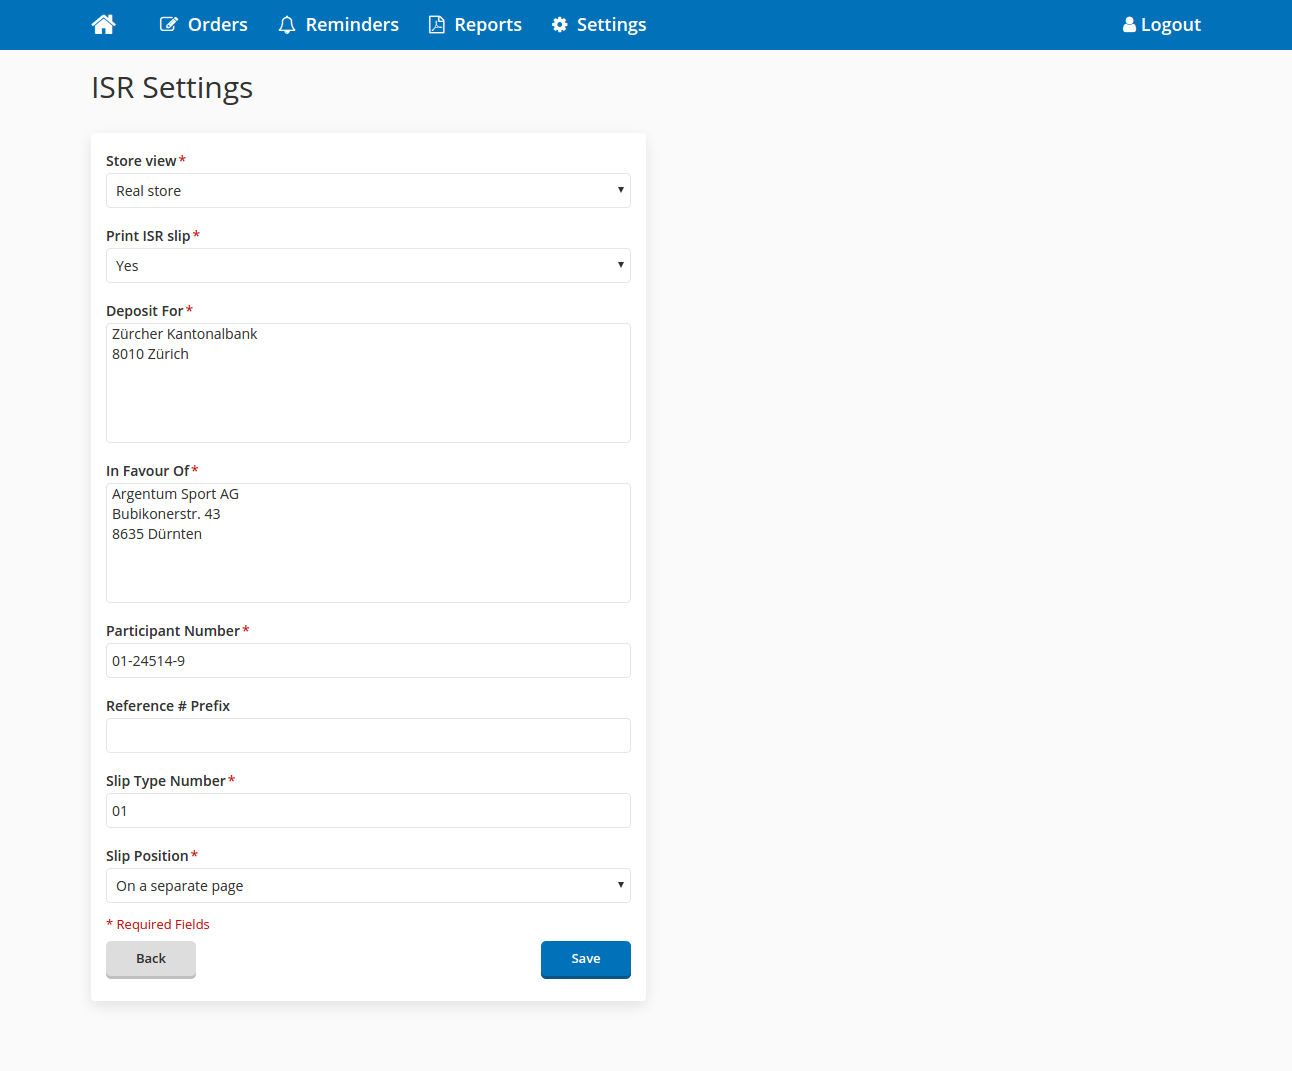Expand the Print ISR slip dropdown
Image resolution: width=1292 pixels, height=1071 pixels.
368,266
